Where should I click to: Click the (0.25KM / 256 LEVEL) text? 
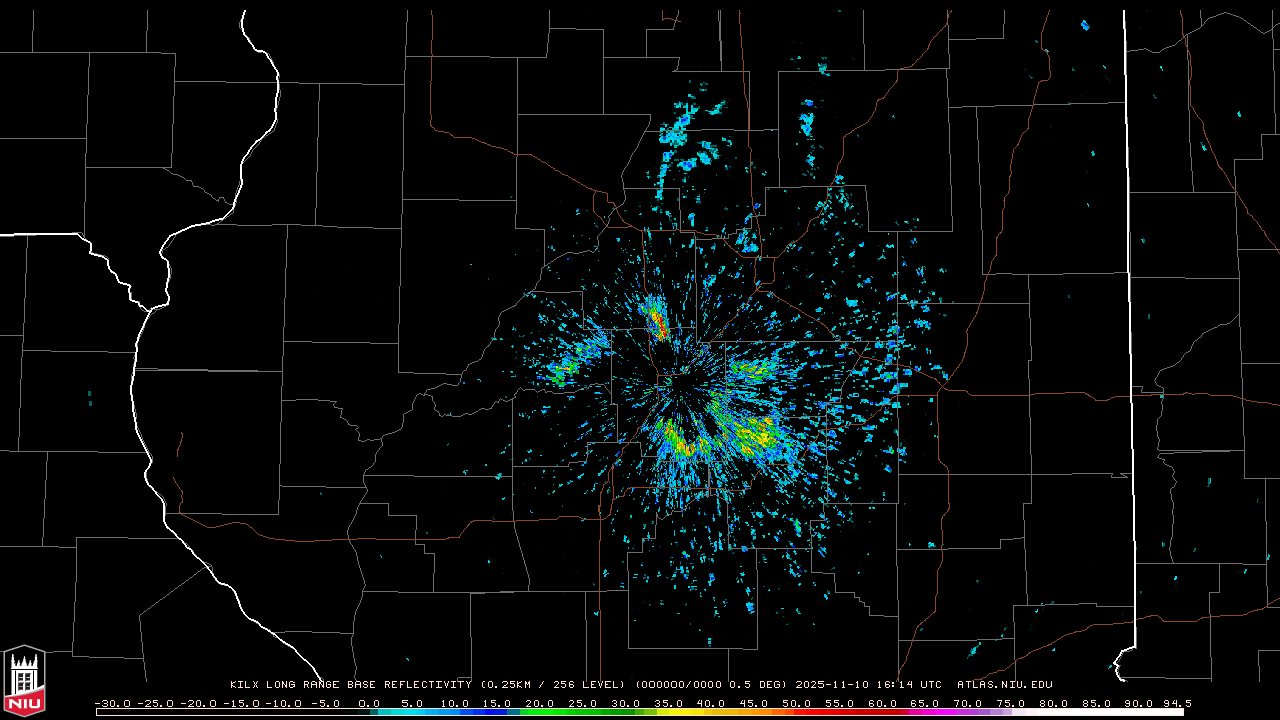[x=553, y=685]
